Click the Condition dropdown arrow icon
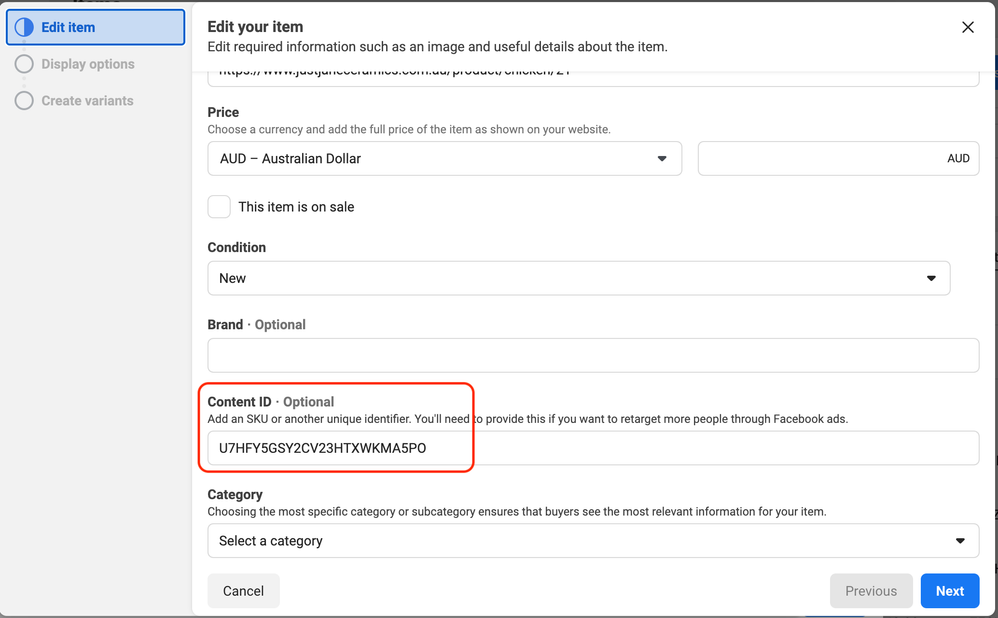The image size is (998, 618). tap(931, 278)
